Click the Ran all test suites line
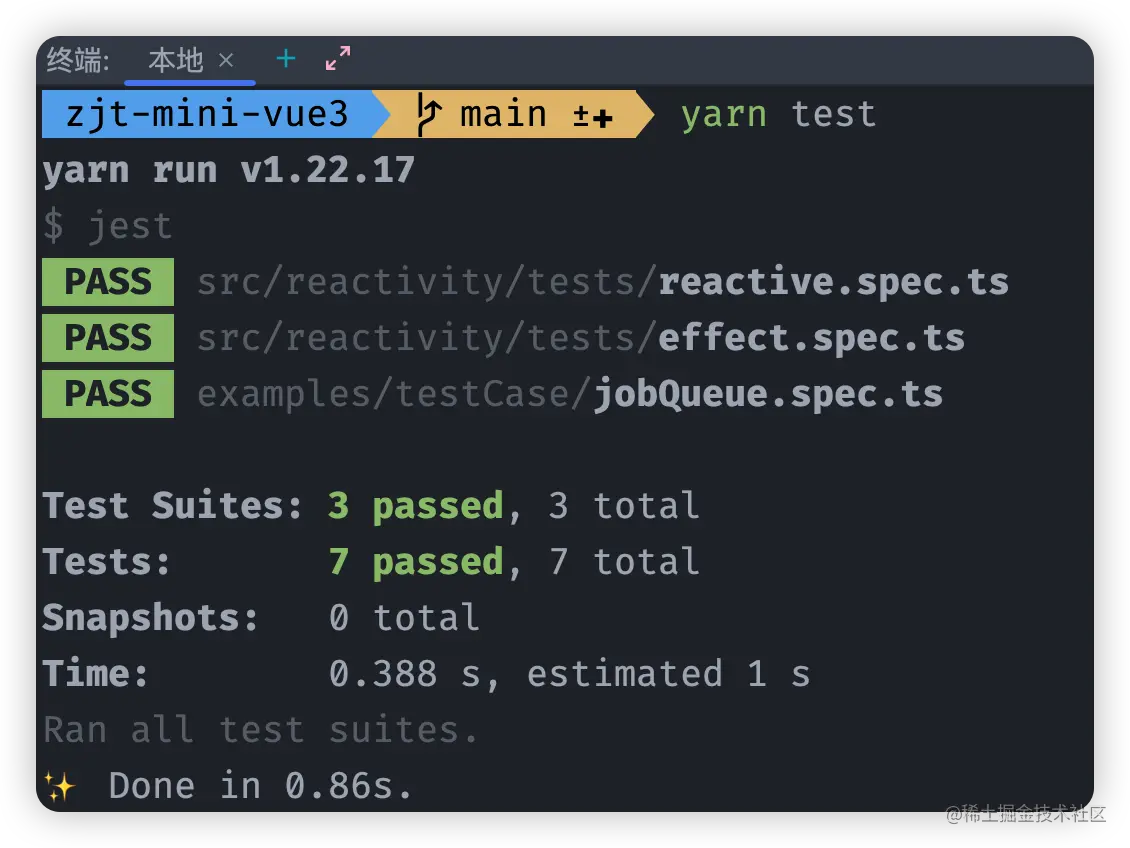1130x848 pixels. pyautogui.click(x=260, y=730)
